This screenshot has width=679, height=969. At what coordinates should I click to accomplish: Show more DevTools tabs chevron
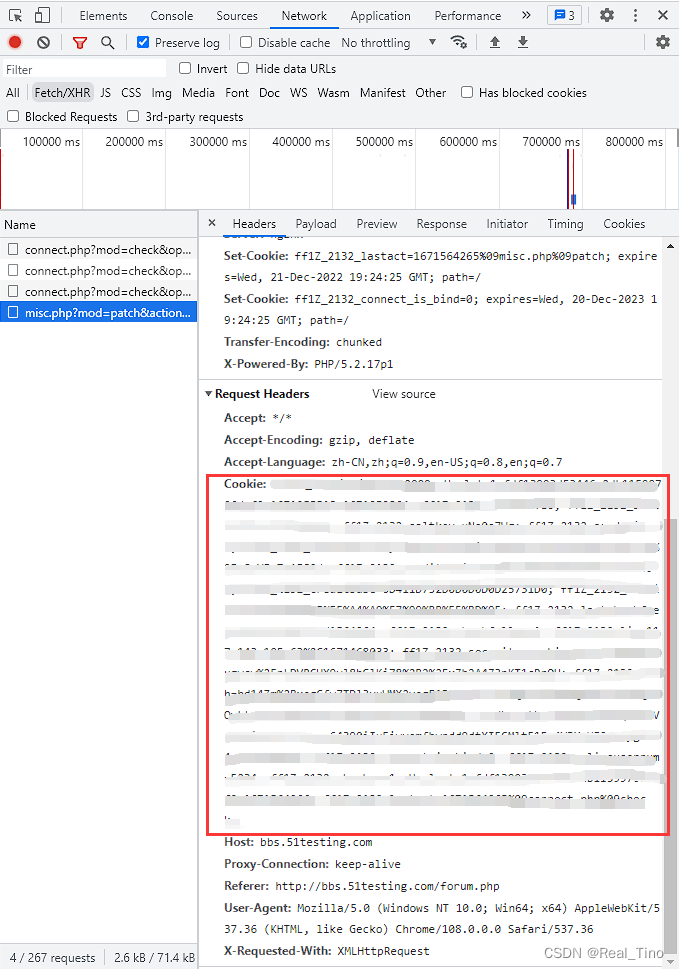526,15
